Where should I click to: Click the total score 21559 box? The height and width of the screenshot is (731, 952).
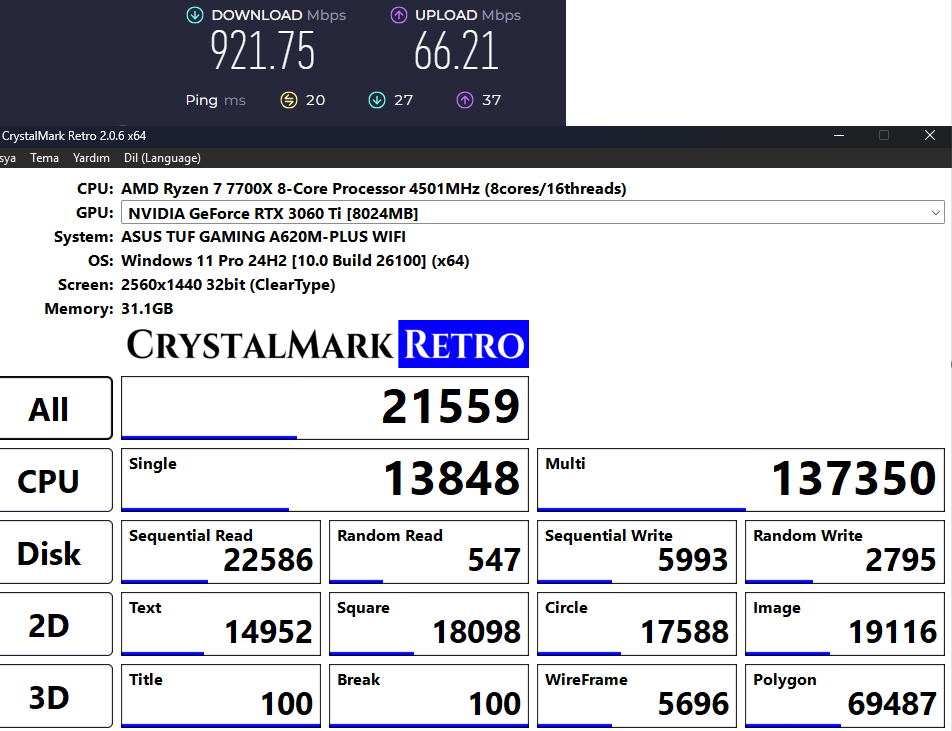(325, 408)
